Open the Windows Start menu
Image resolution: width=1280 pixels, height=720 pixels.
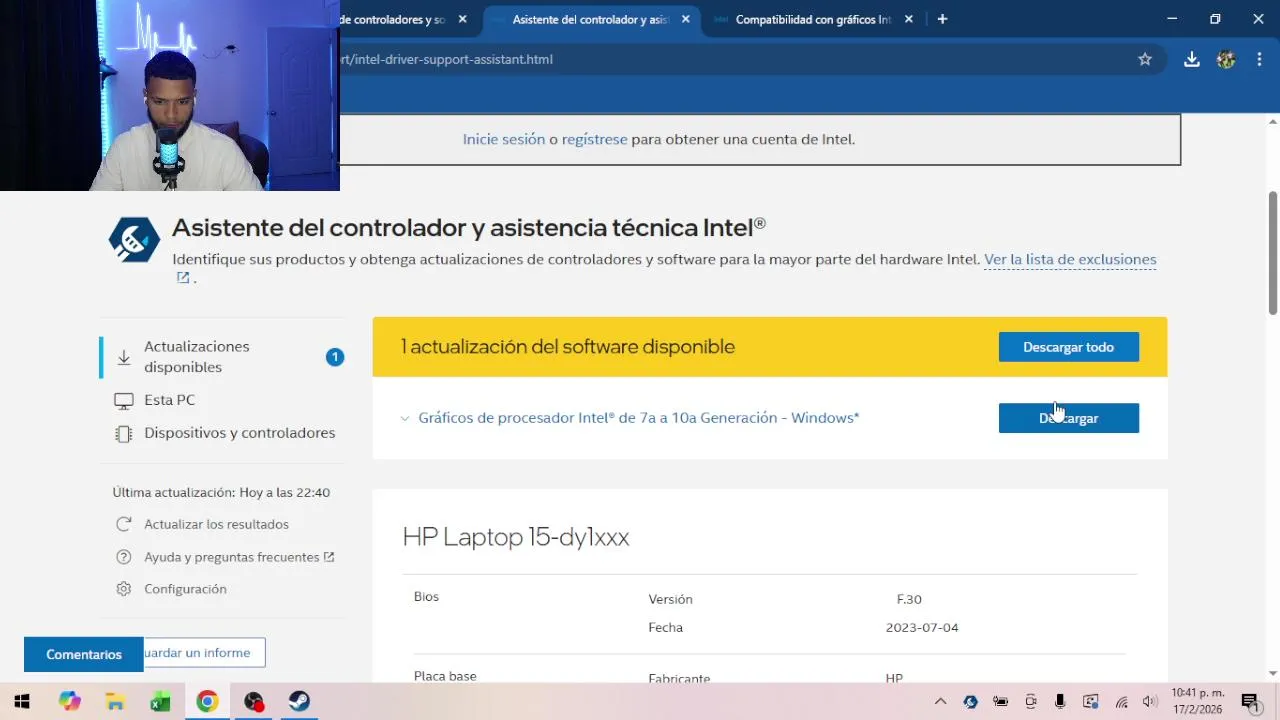[22, 701]
